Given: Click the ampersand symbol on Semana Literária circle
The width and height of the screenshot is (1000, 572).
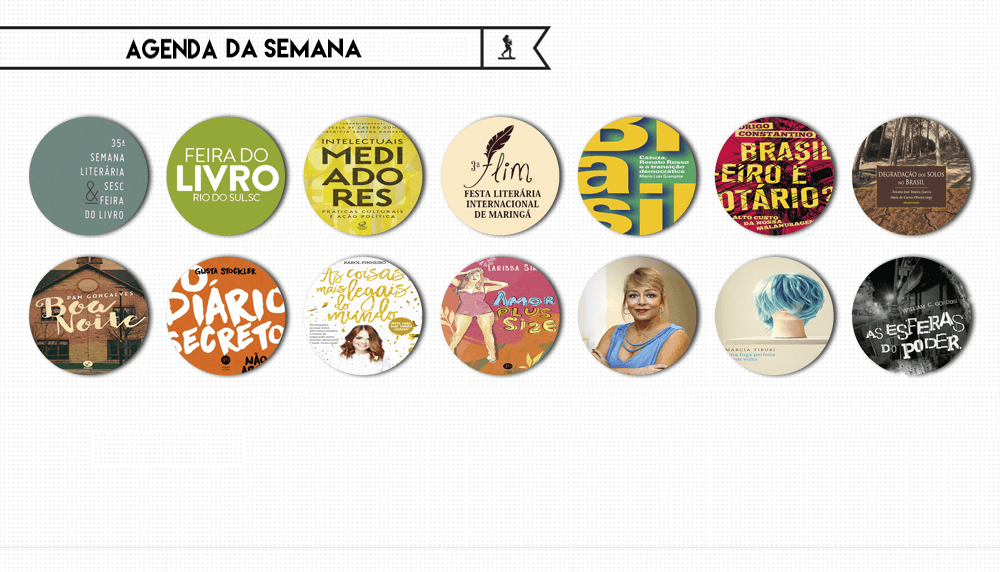Looking at the screenshot, I should tap(92, 192).
